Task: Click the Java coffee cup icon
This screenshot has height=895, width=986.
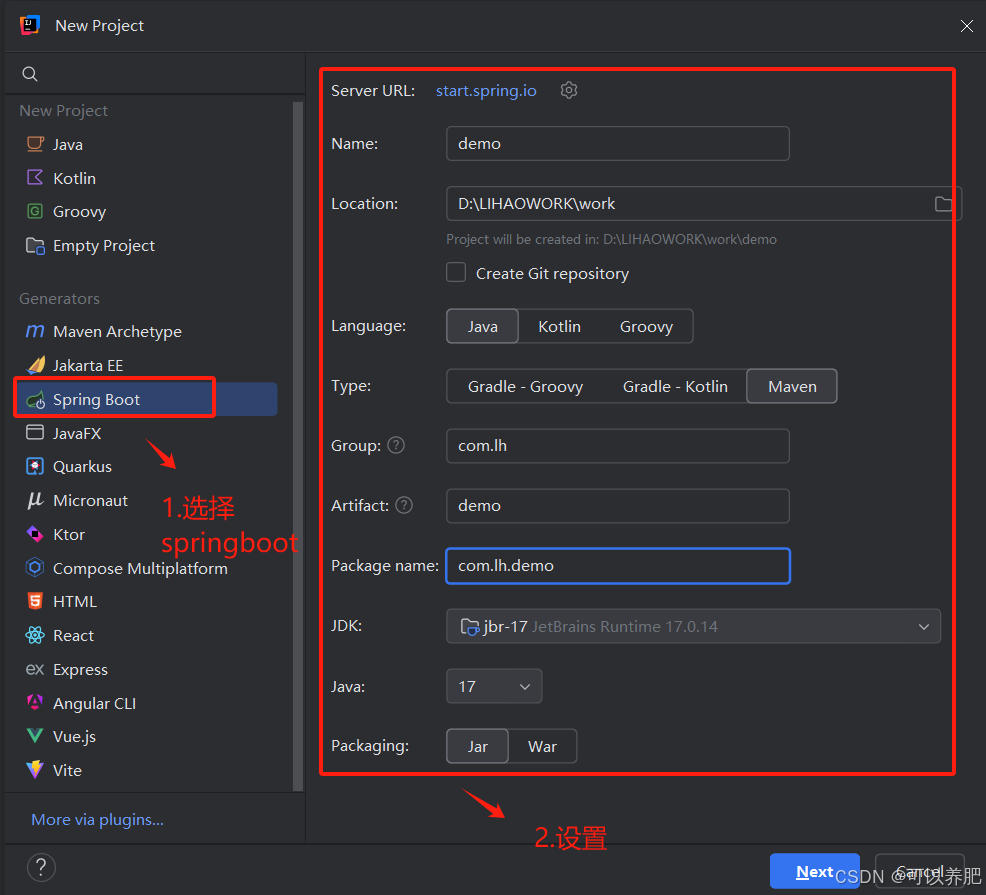Action: pyautogui.click(x=35, y=144)
